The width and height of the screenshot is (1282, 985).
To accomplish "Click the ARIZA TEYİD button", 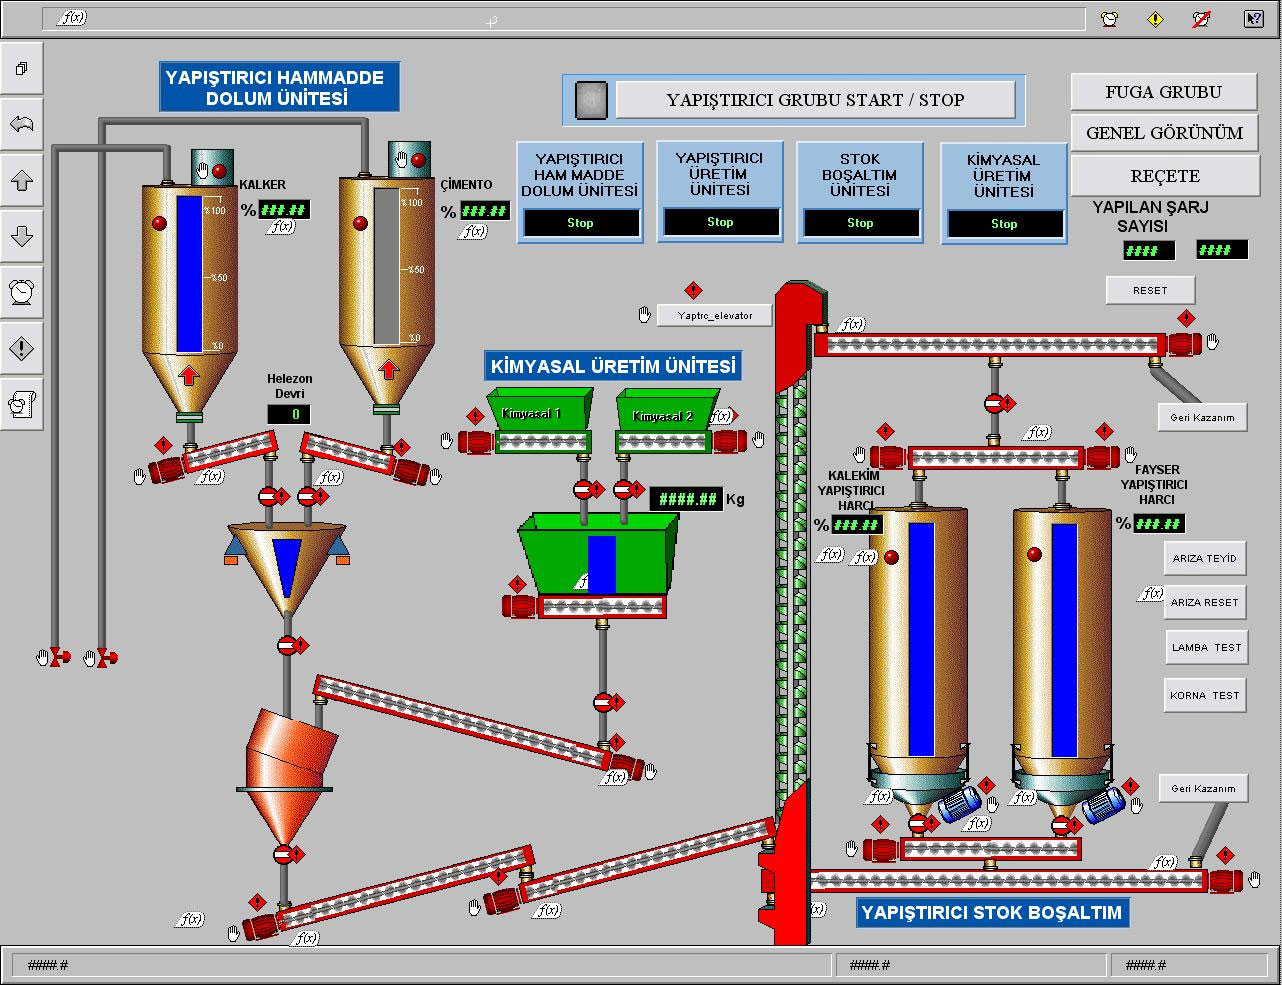I will [x=1204, y=559].
